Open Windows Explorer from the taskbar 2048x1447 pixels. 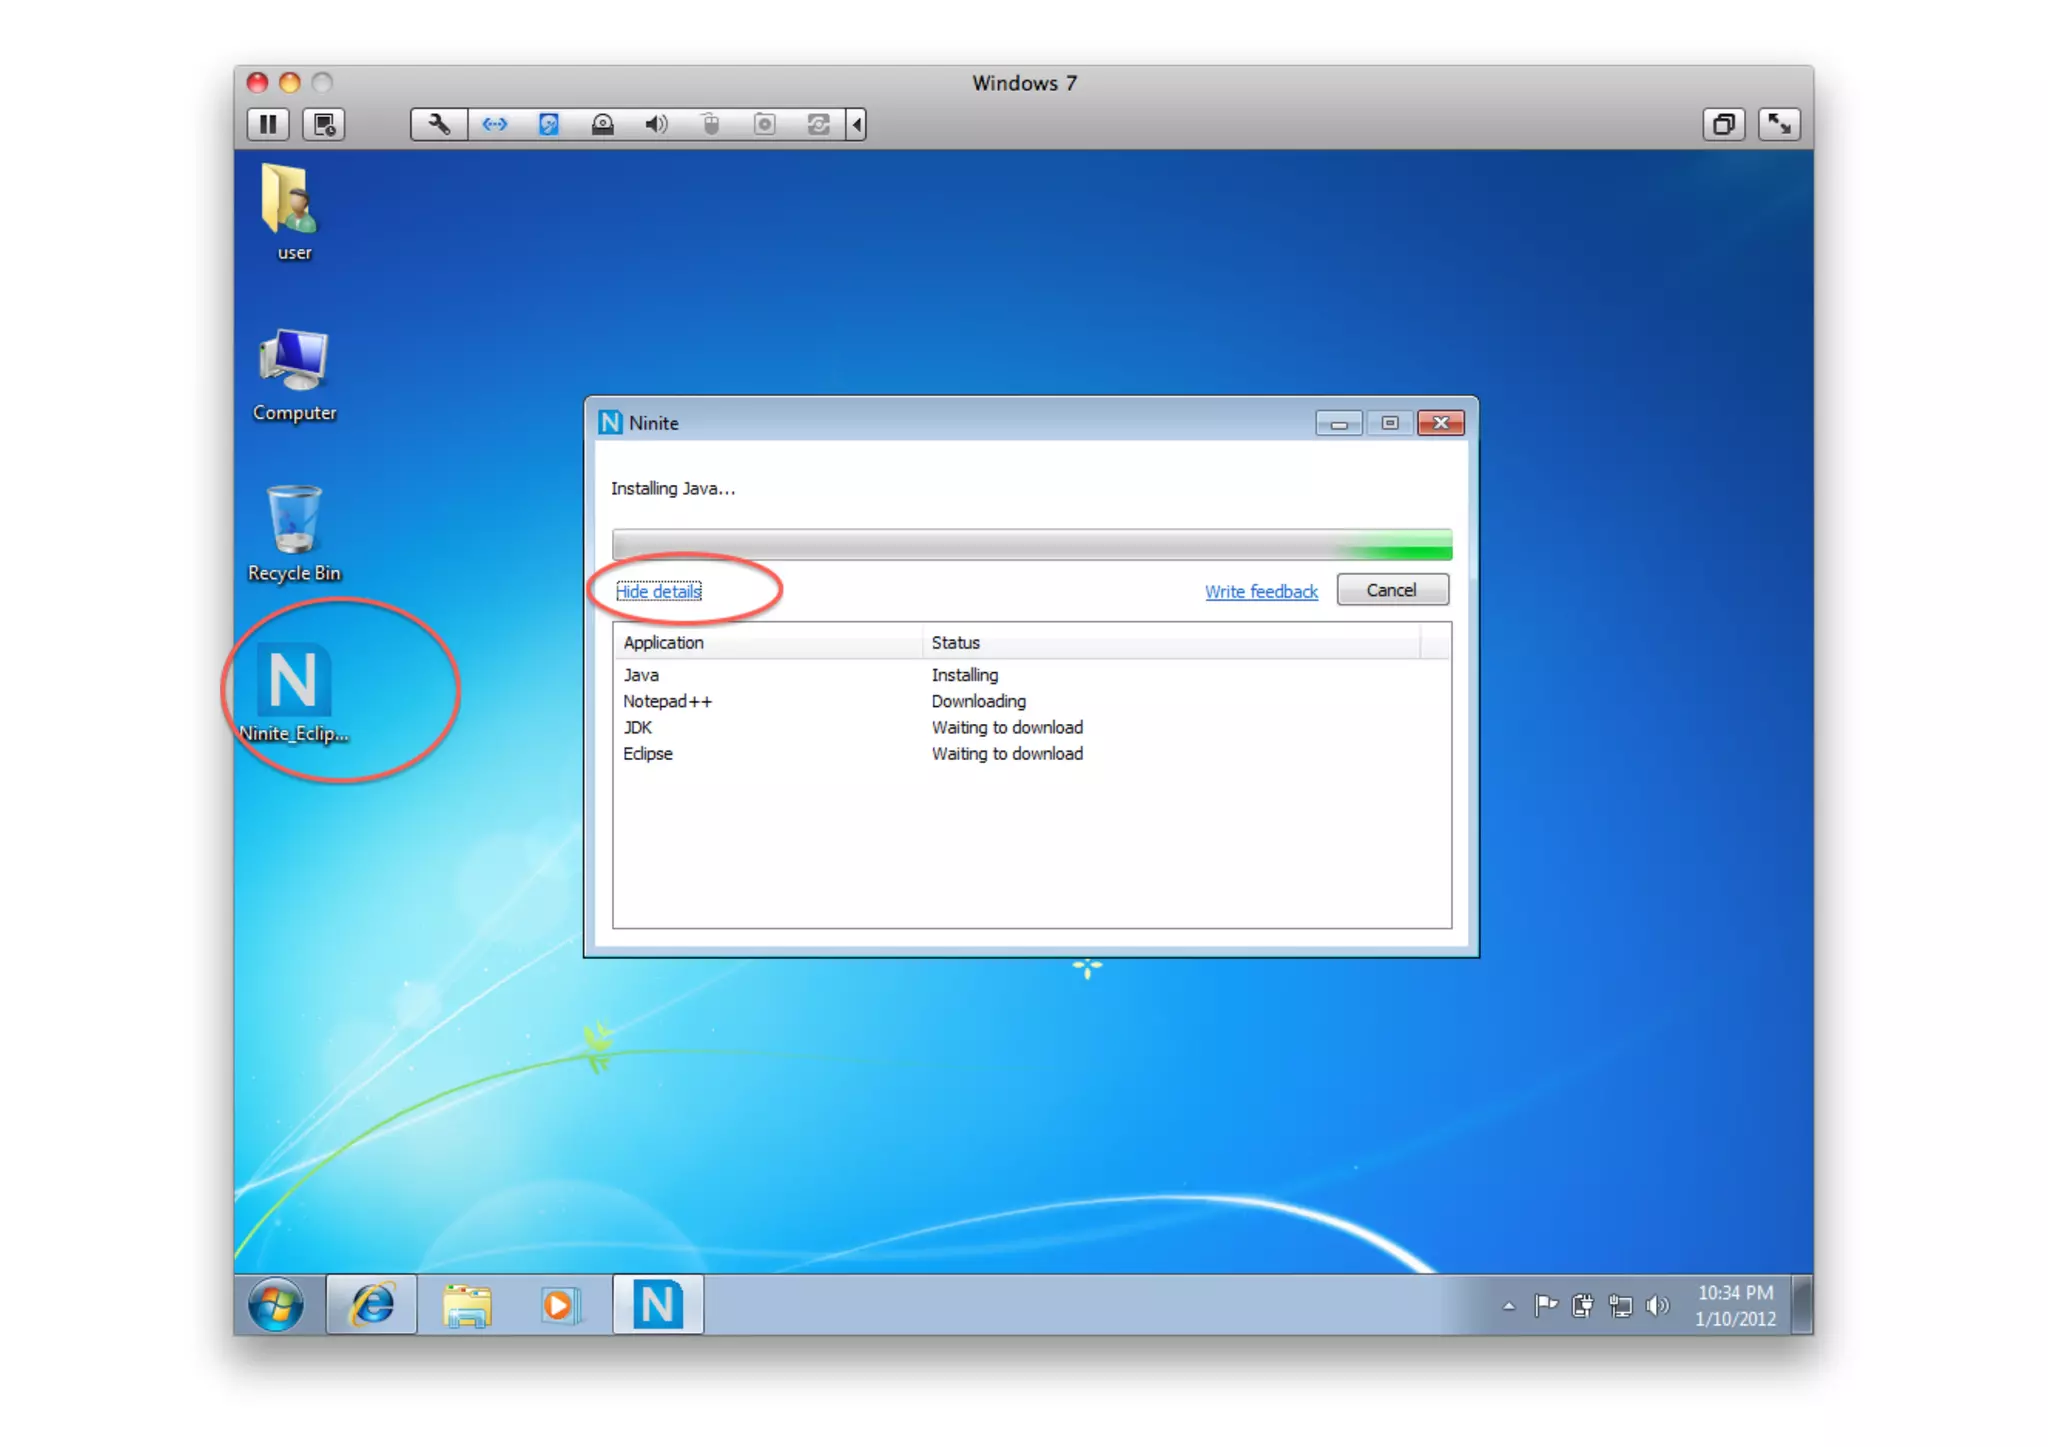[467, 1304]
